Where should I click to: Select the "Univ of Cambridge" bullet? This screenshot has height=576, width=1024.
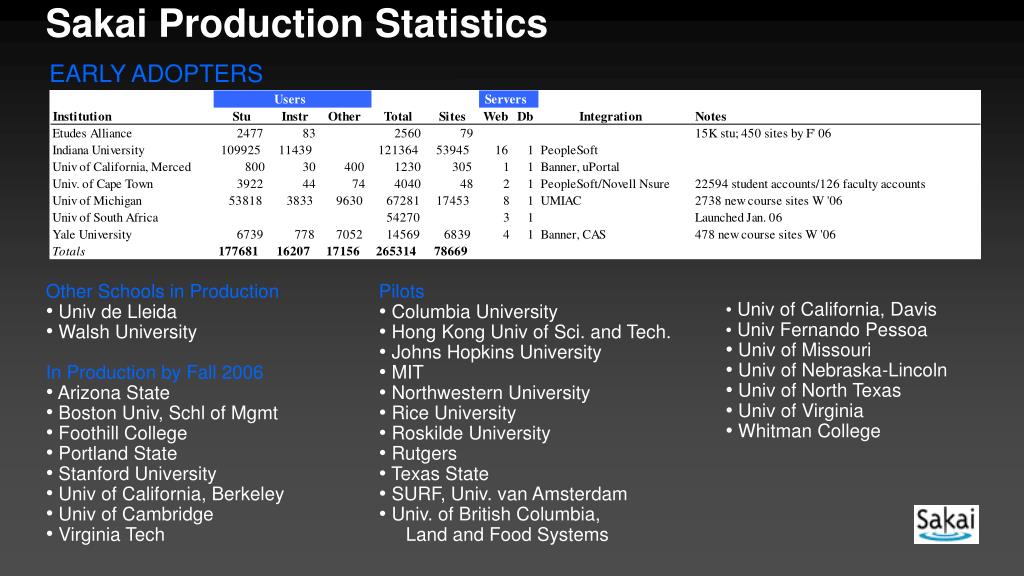tap(130, 515)
